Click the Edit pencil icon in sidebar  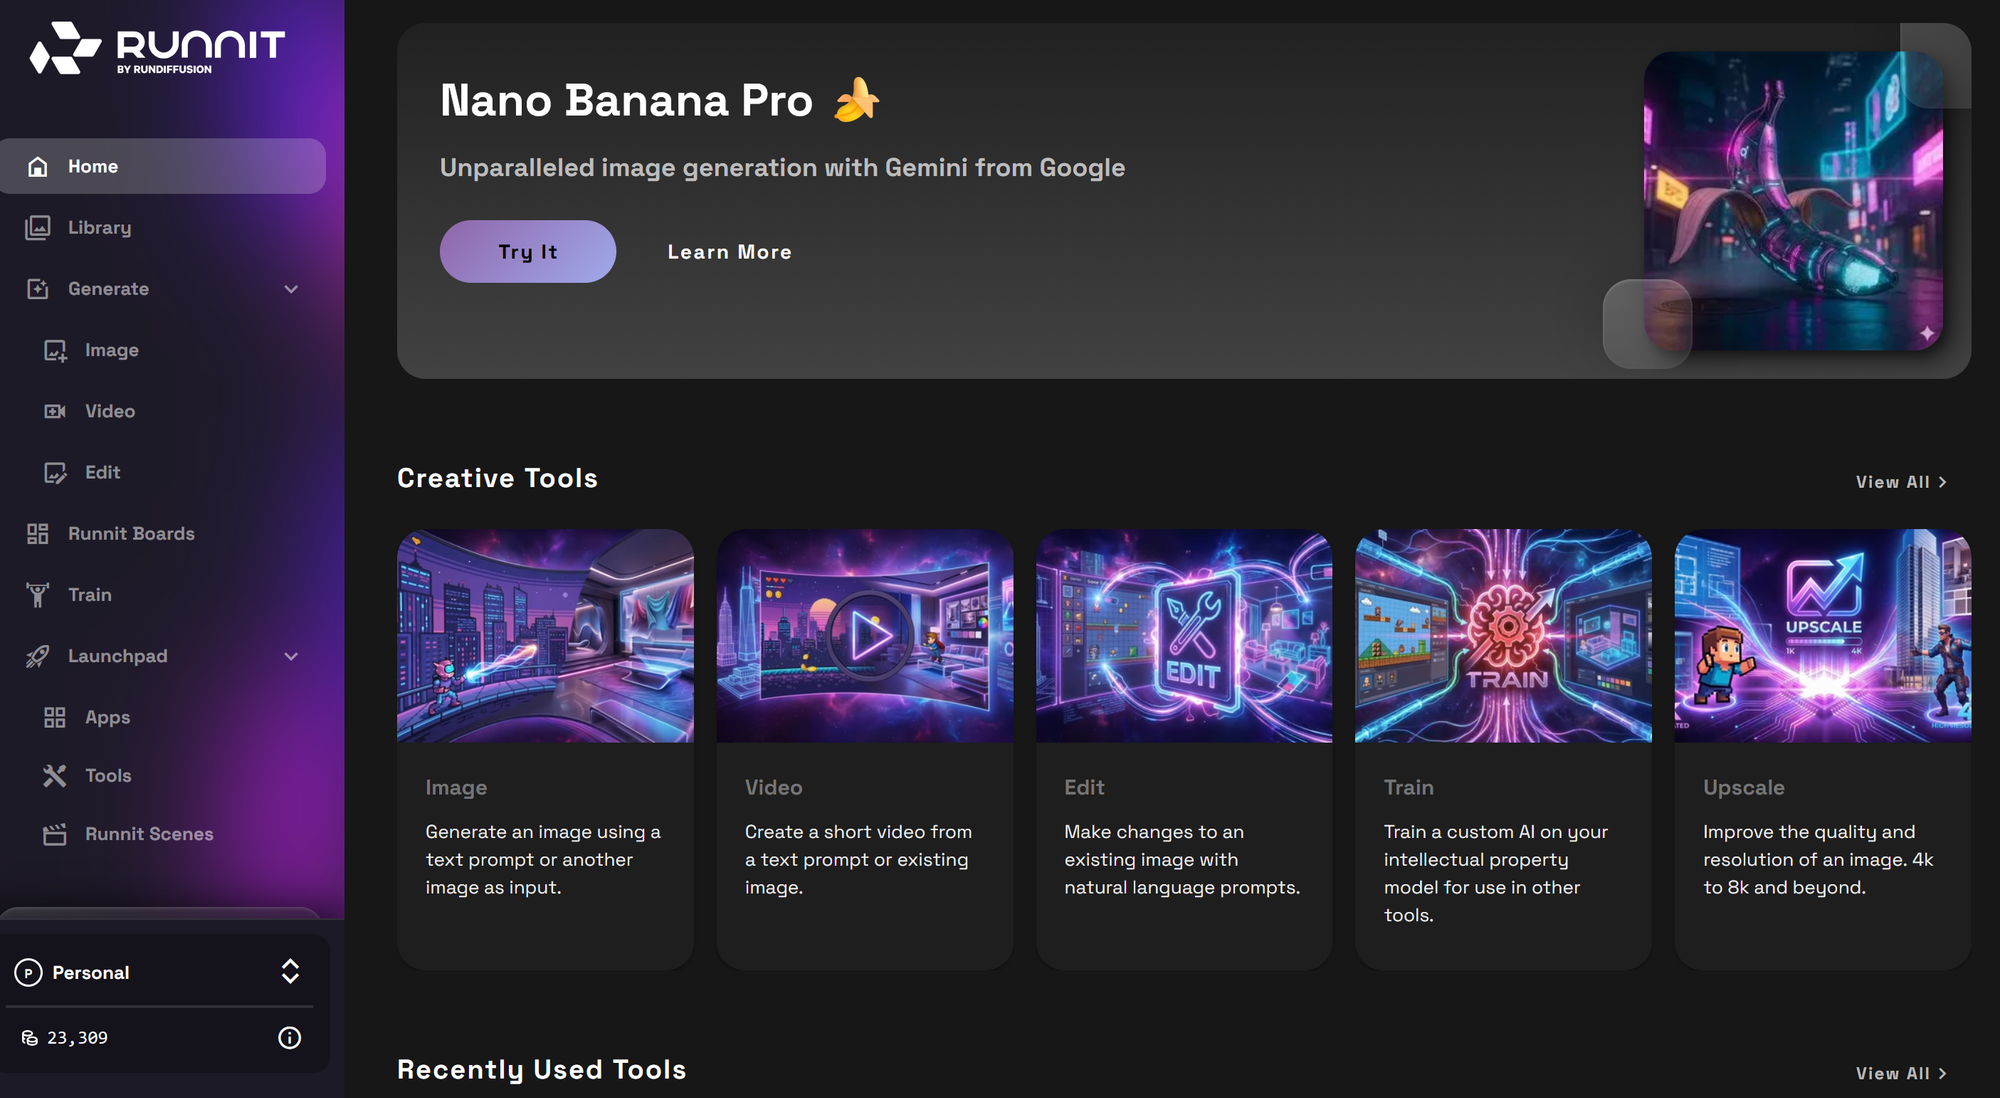tap(55, 473)
